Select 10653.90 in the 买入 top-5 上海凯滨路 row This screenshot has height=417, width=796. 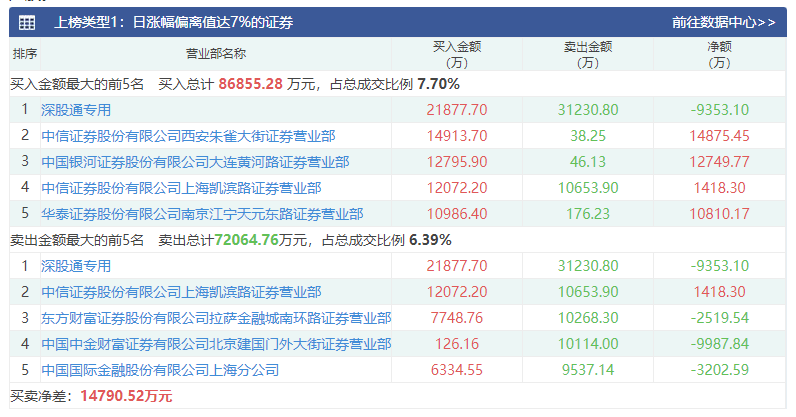coord(588,188)
